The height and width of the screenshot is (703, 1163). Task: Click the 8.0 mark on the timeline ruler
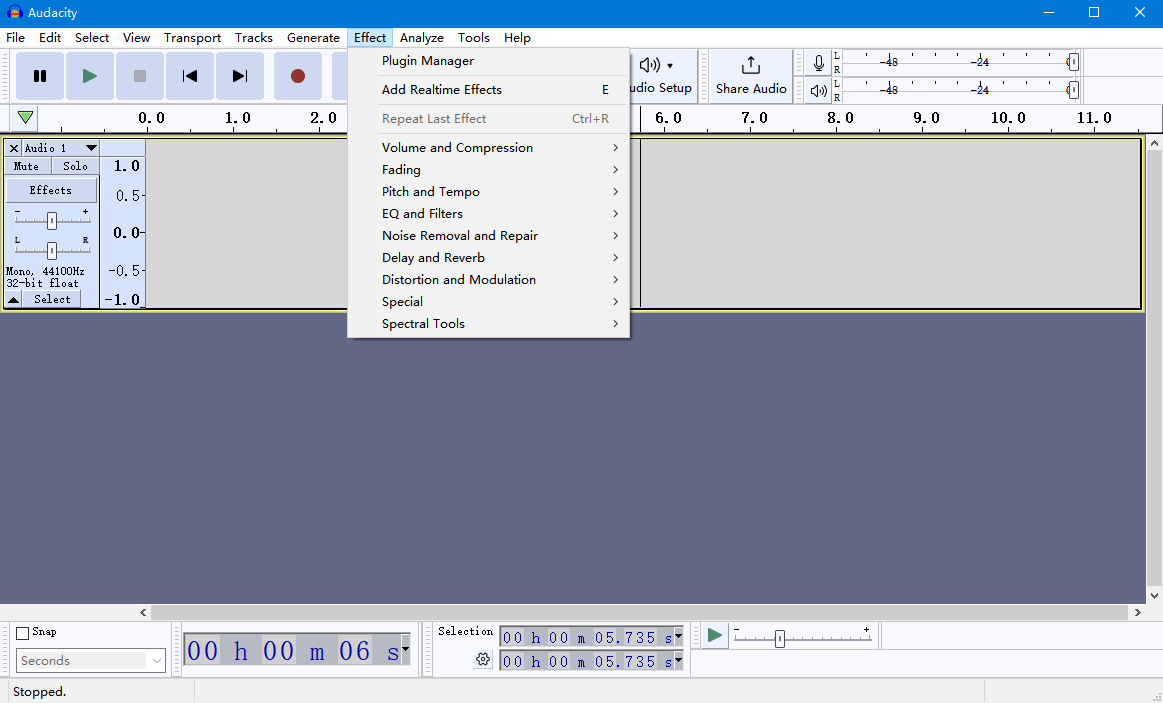tap(840, 118)
